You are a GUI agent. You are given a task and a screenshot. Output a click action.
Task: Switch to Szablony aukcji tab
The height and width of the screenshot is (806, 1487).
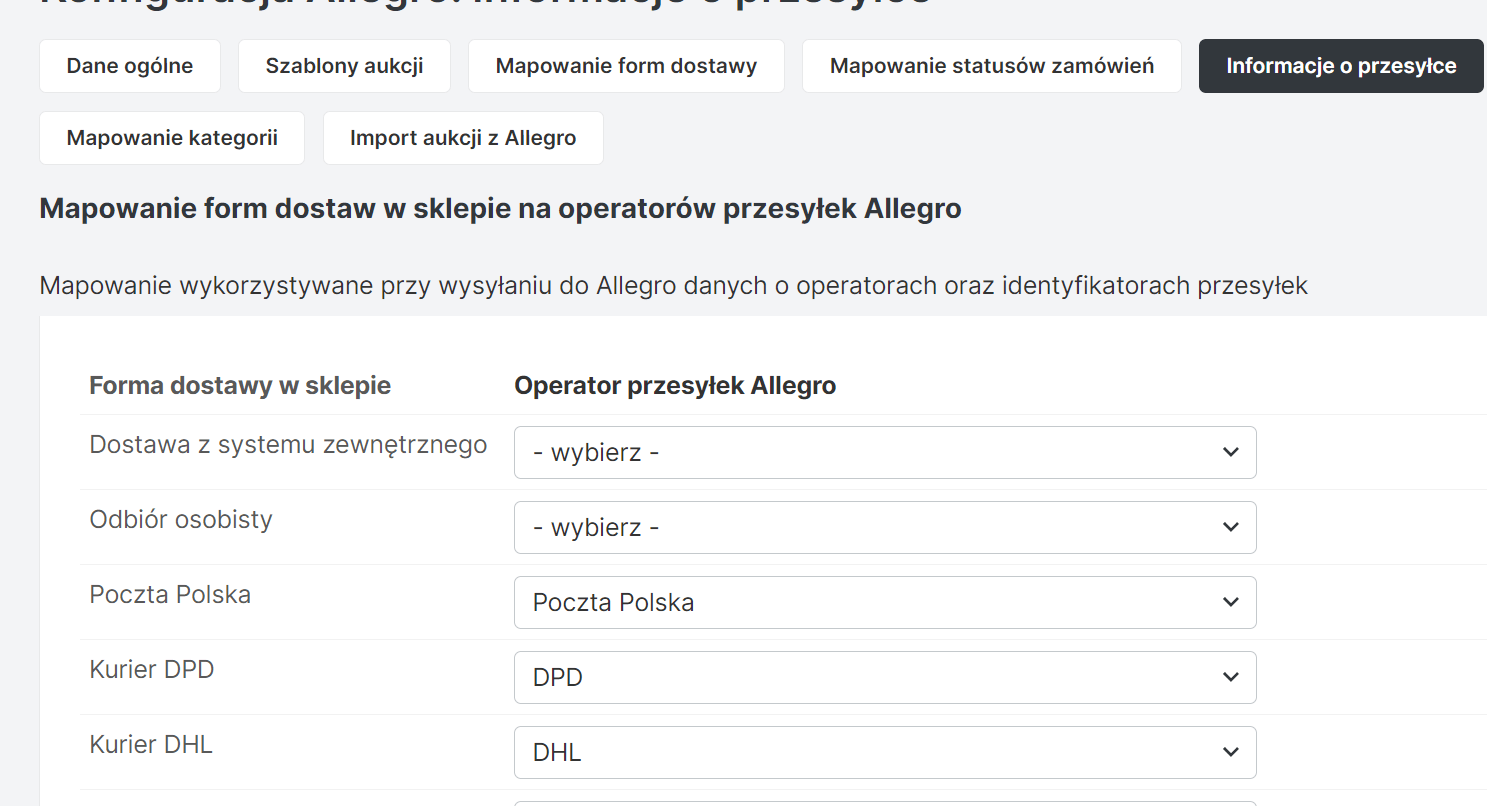pos(344,66)
